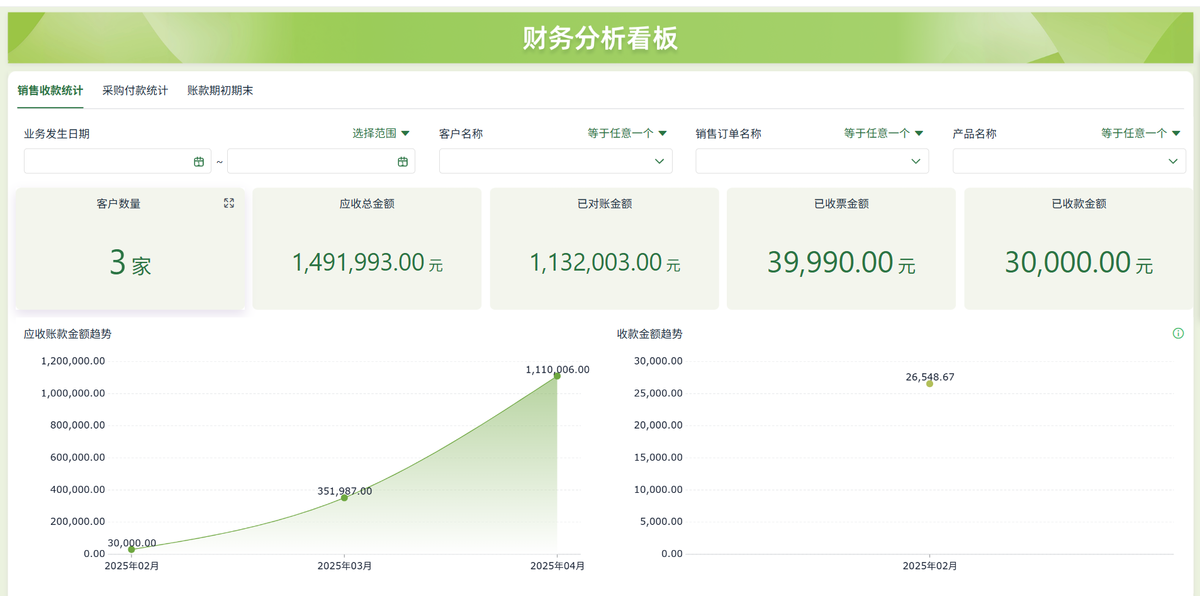Change 客户名称 condition 等于任意一个

[x=627, y=133]
